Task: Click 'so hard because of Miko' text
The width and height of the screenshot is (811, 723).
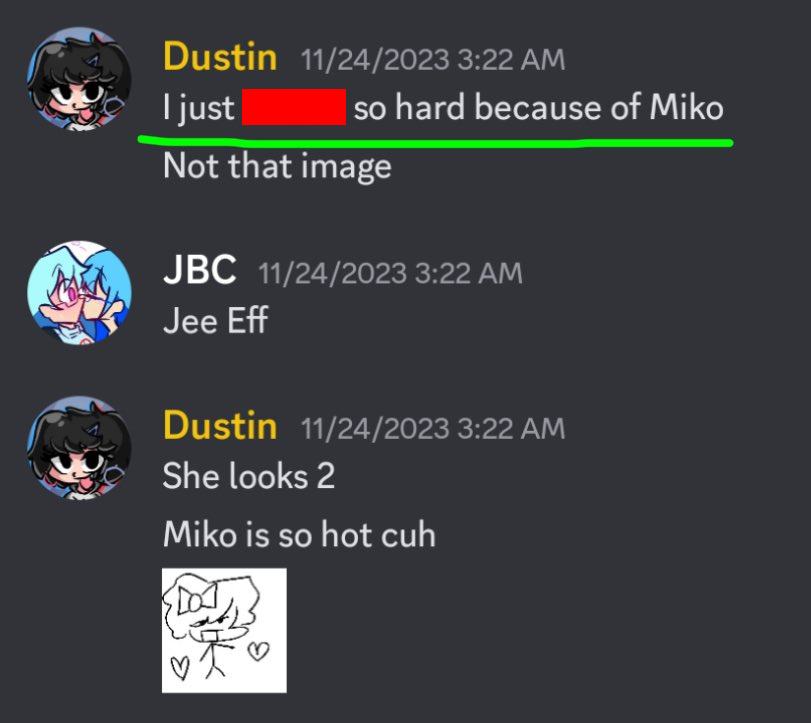Action: (x=538, y=108)
